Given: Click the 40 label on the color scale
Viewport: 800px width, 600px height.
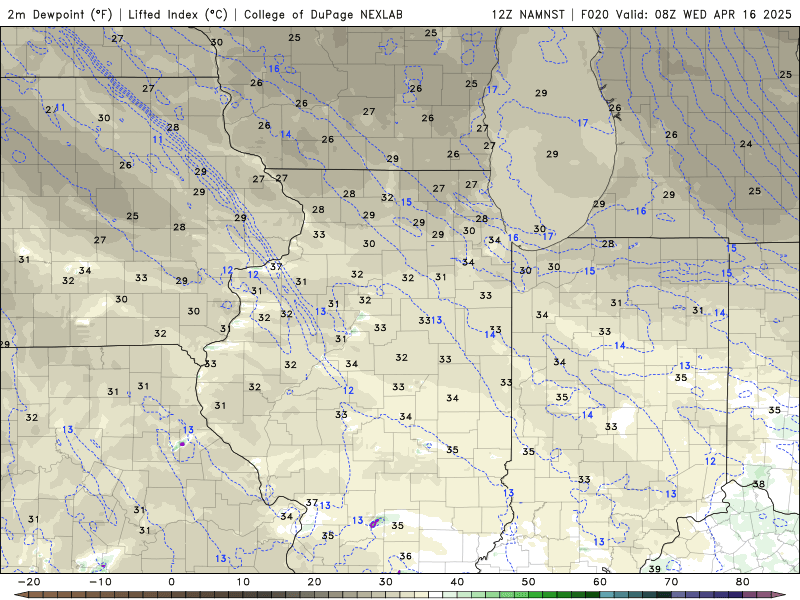Looking at the screenshot, I should pos(457,582).
